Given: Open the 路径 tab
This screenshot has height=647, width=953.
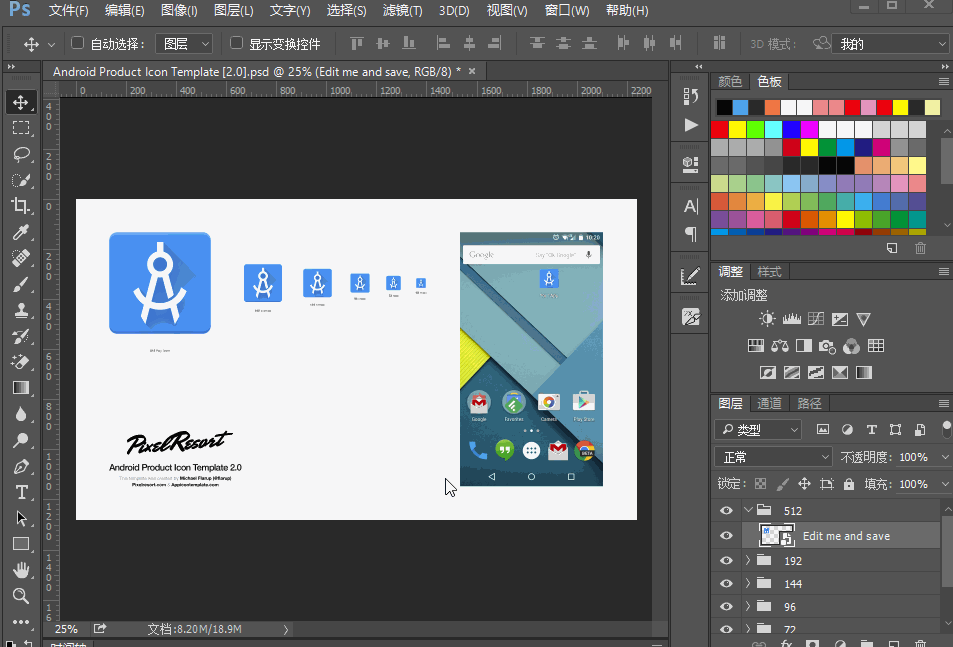Looking at the screenshot, I should point(809,403).
